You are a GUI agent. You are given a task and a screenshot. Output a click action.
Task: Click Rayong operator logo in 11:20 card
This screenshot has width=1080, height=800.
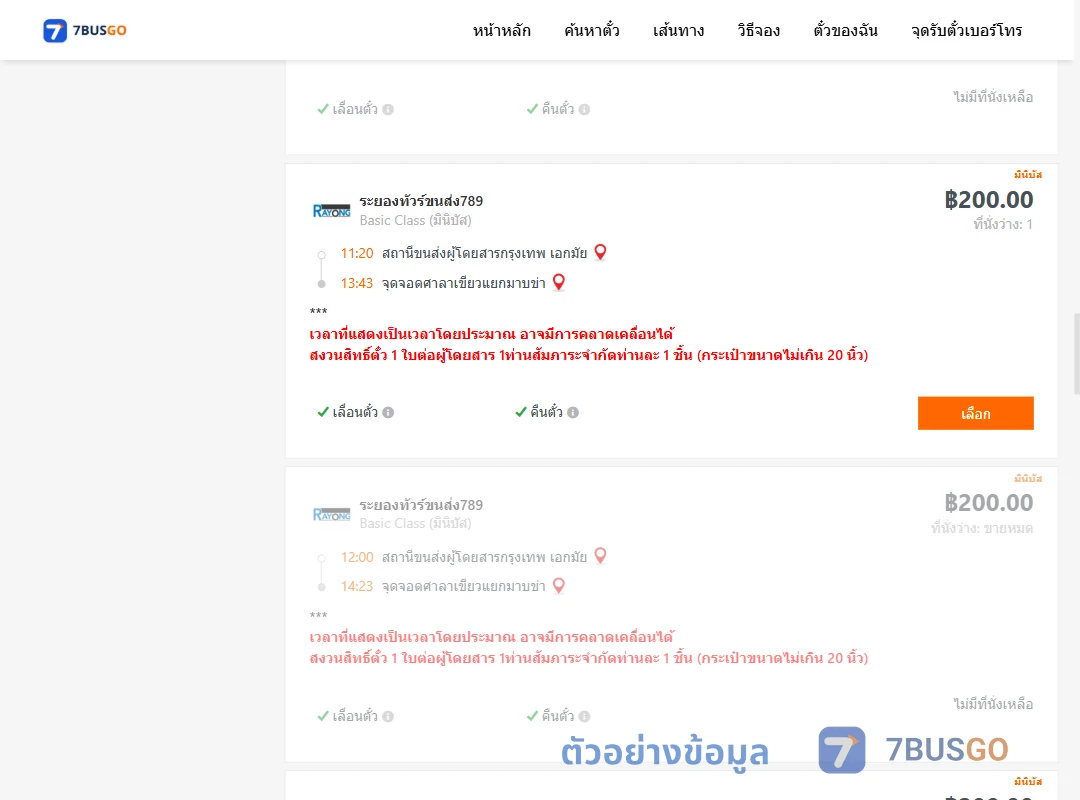coord(331,210)
